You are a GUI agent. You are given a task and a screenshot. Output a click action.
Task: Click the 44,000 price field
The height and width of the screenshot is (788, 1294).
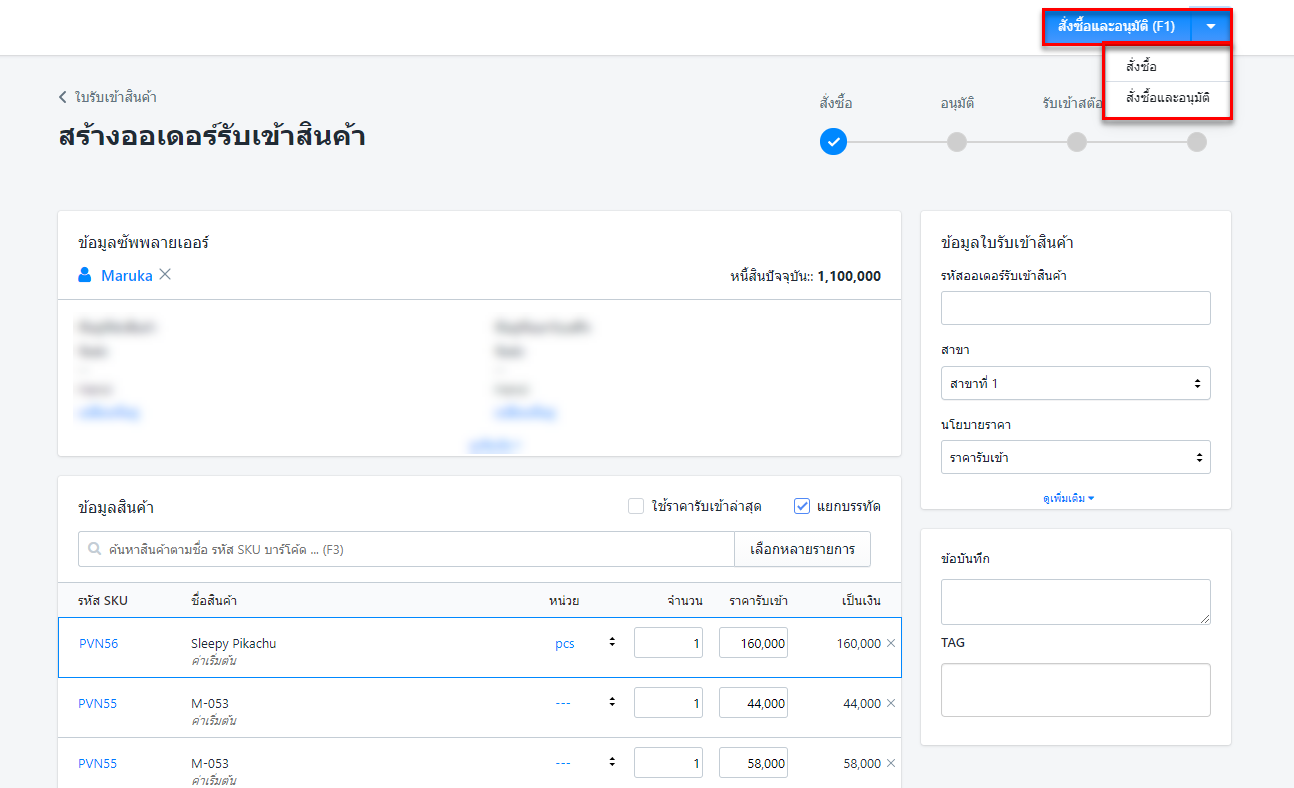(753, 703)
